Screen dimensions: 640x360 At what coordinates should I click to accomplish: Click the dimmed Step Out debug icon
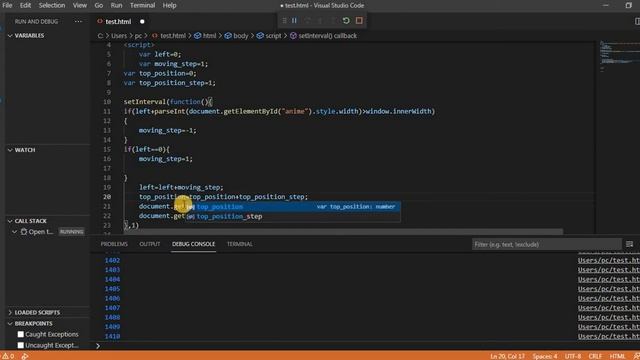(333, 20)
